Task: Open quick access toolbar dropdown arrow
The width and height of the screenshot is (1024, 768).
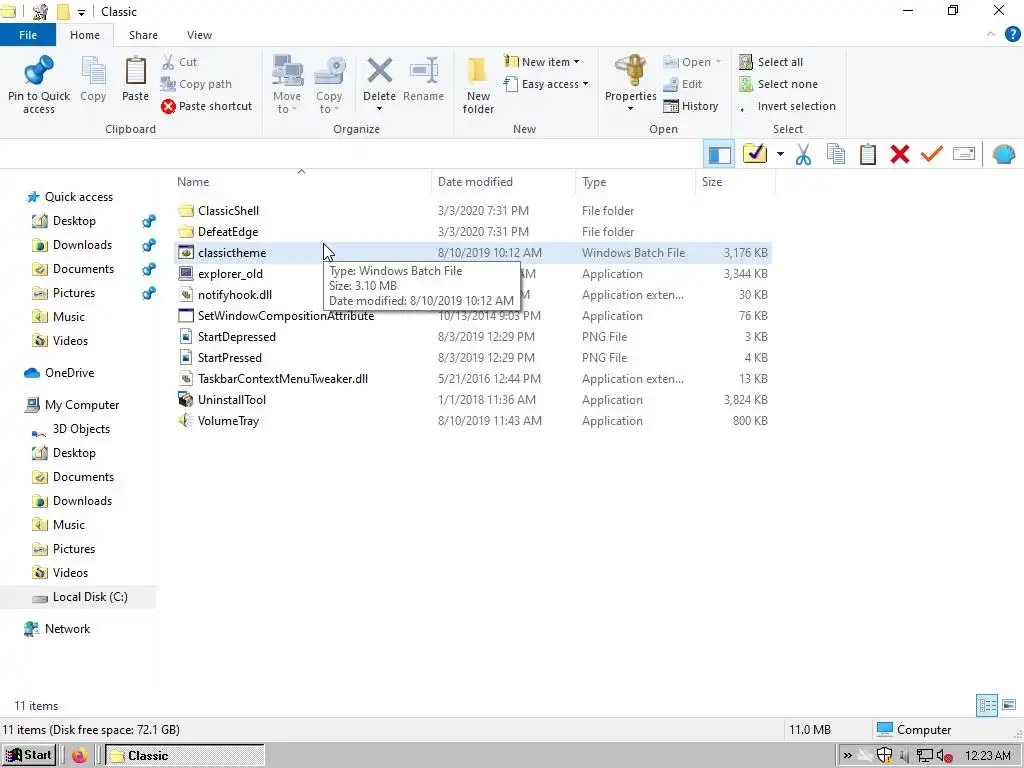Action: pyautogui.click(x=81, y=12)
